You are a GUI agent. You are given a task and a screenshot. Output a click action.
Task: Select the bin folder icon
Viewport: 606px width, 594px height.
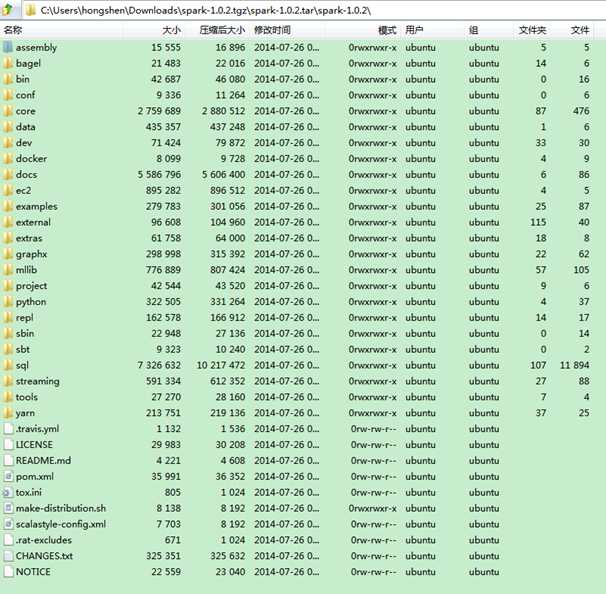click(8, 79)
